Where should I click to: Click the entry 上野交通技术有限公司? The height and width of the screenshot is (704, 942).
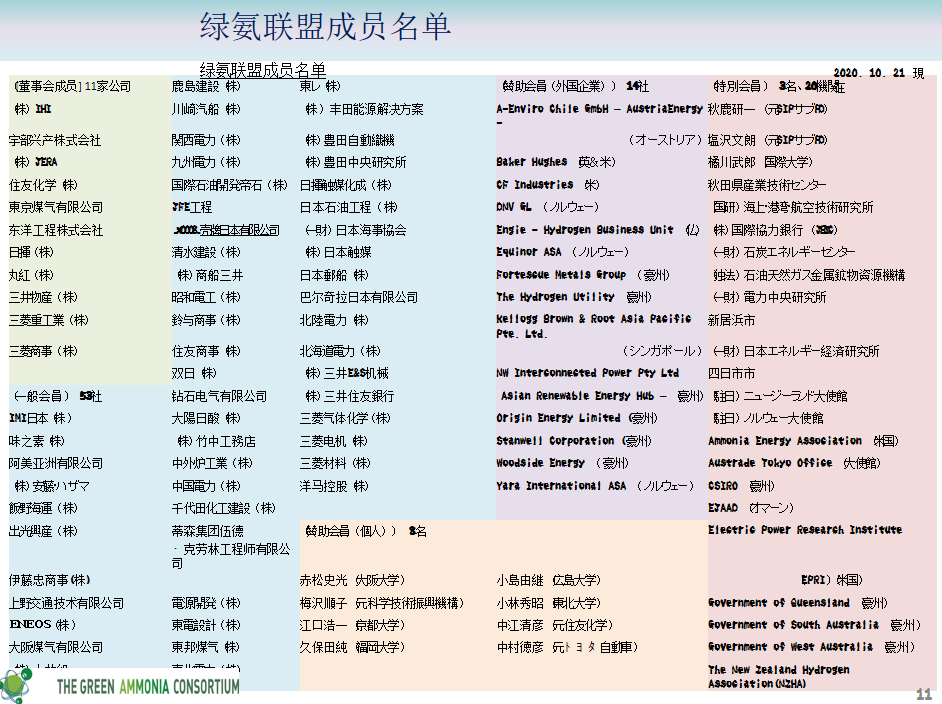click(67, 603)
